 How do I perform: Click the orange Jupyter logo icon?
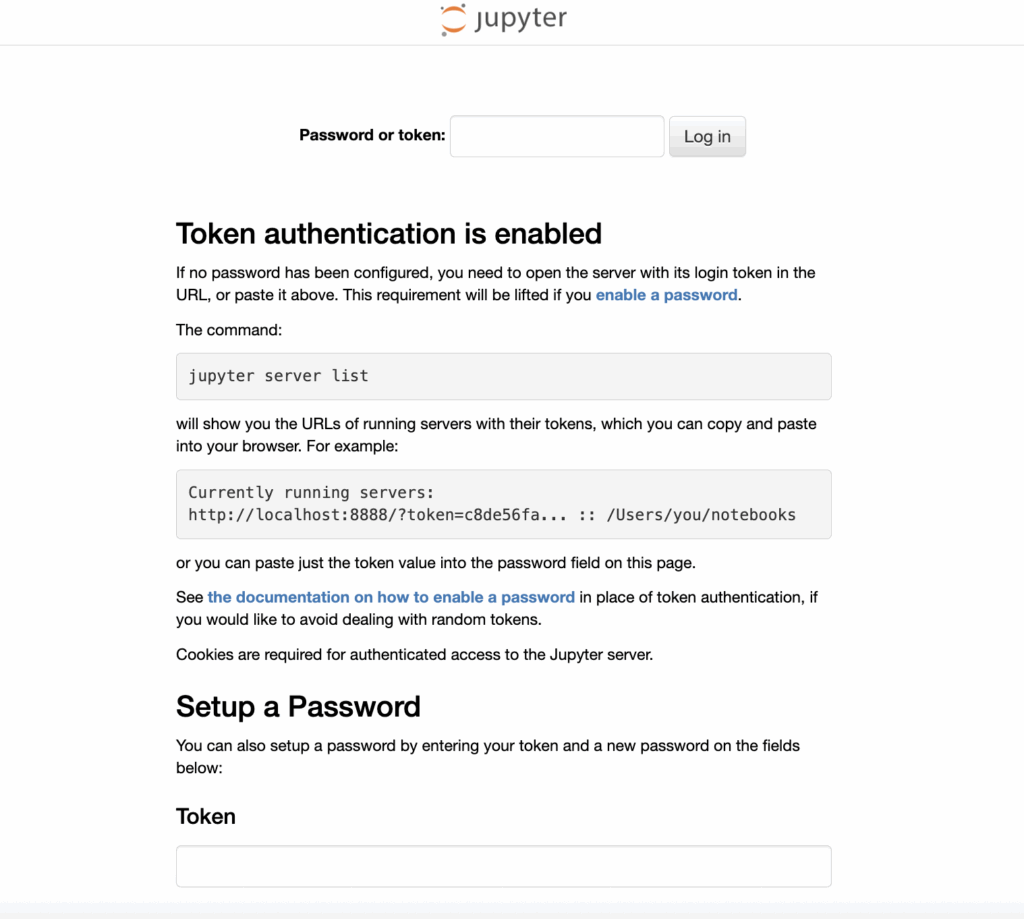pyautogui.click(x=453, y=20)
